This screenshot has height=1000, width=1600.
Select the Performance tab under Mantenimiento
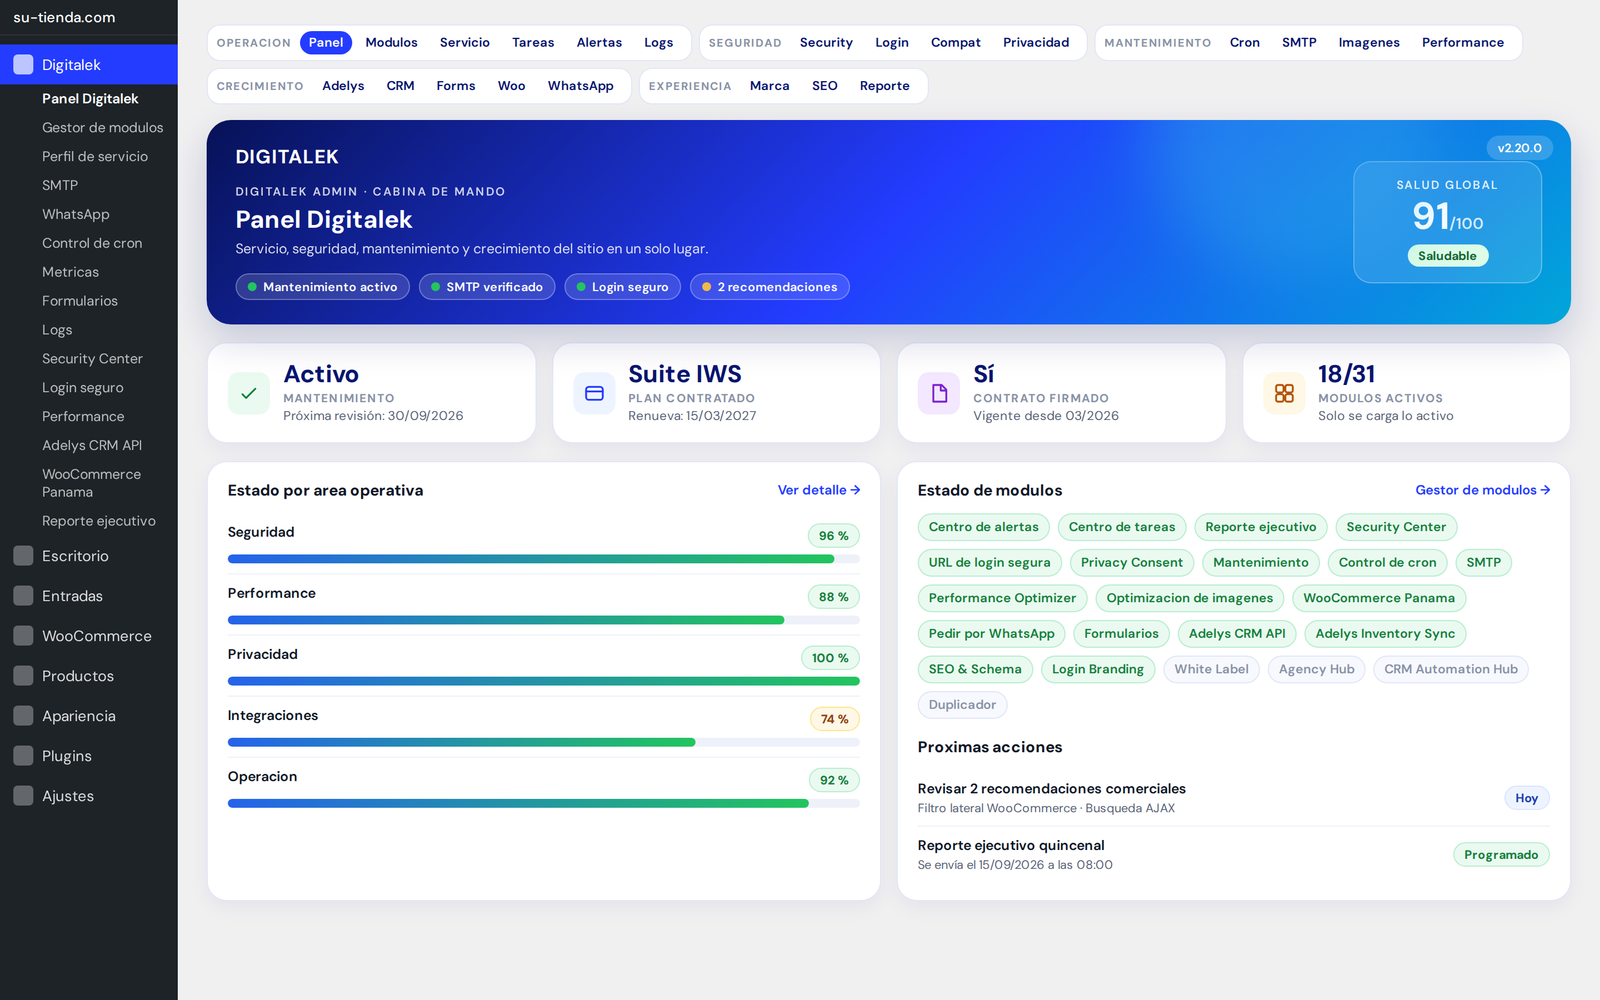pos(1462,43)
